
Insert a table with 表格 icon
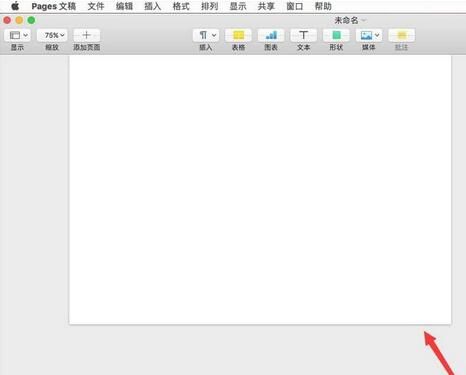point(238,35)
